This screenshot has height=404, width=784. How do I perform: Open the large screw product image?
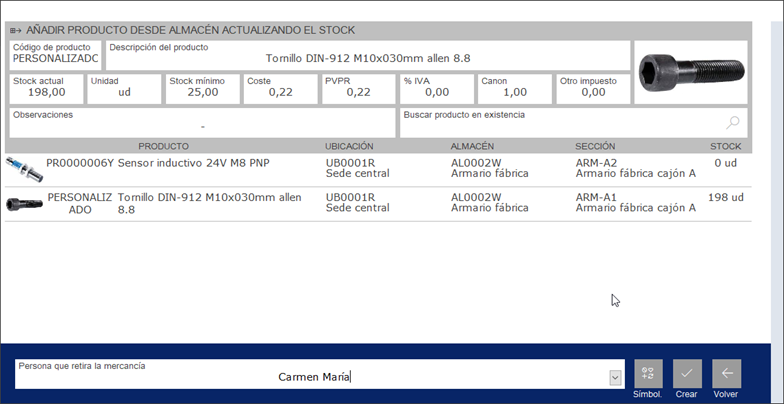pyautogui.click(x=690, y=72)
